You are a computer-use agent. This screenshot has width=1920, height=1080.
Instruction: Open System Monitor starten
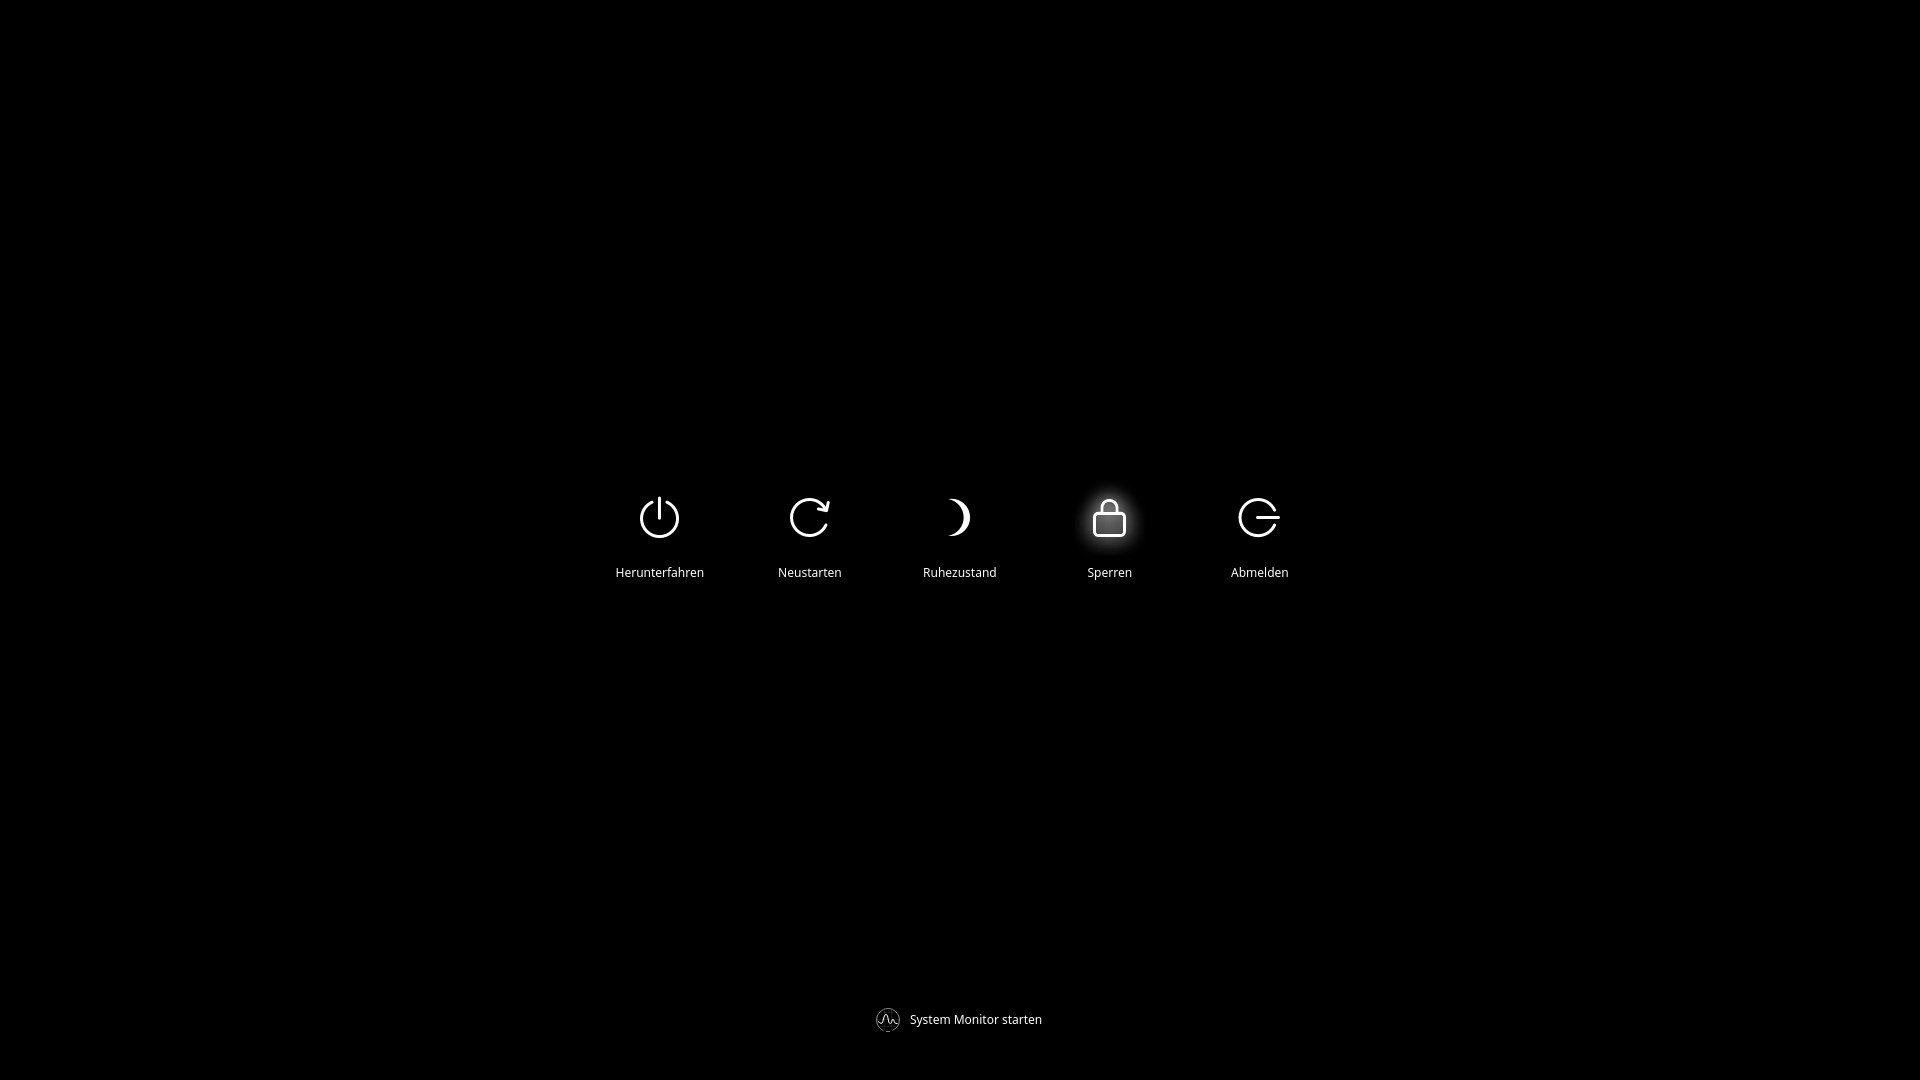pos(959,1019)
